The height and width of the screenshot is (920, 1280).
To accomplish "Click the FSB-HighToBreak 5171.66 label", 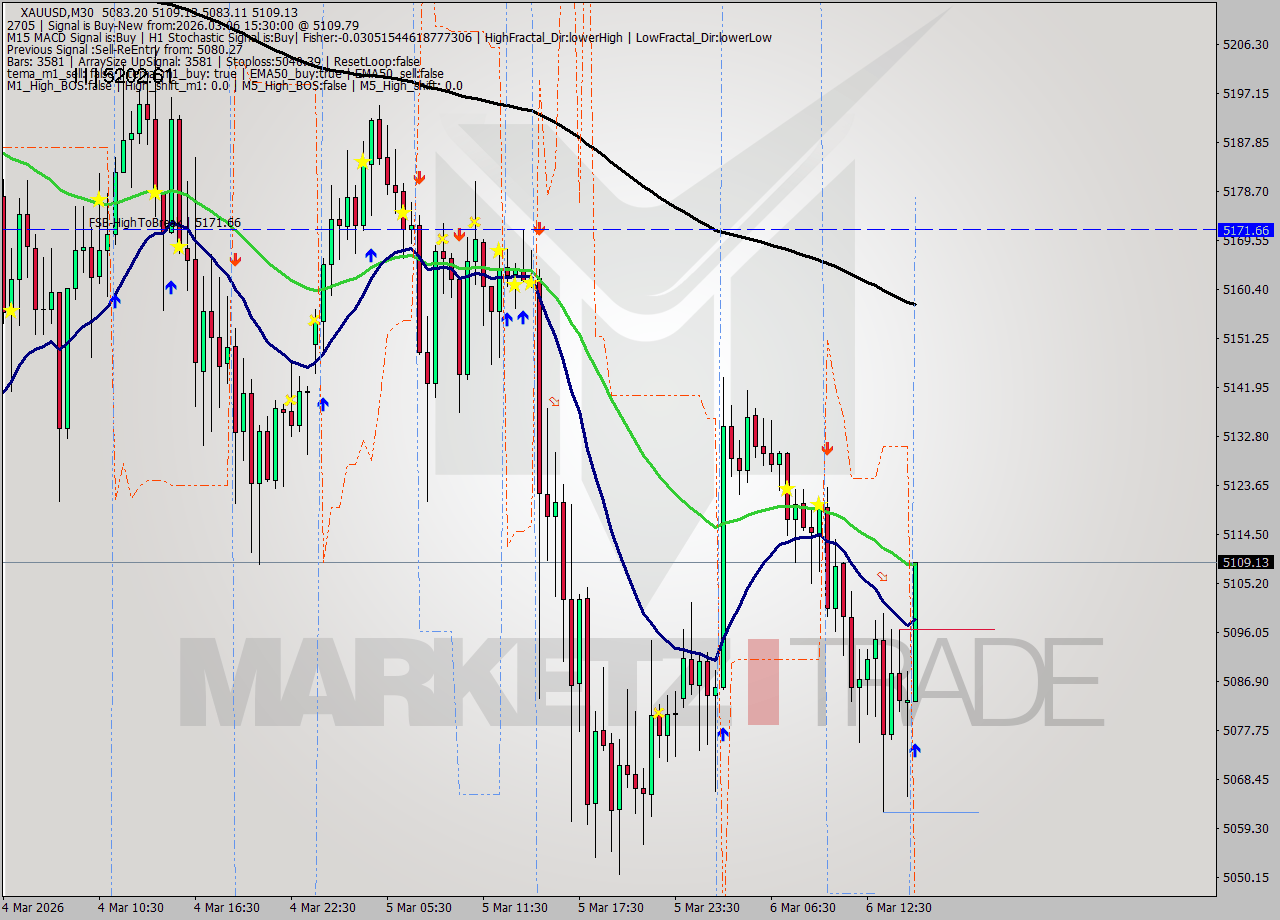I will click(x=165, y=224).
